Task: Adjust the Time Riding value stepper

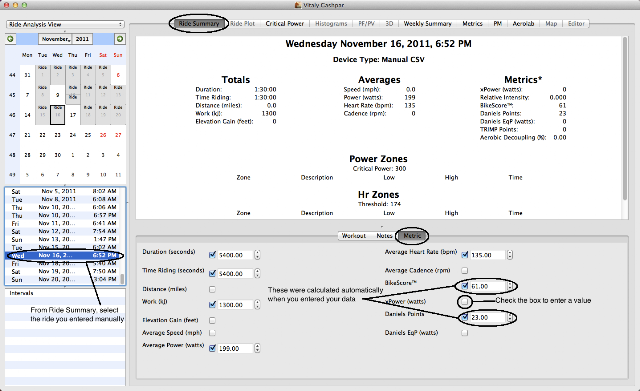Action: tap(257, 273)
